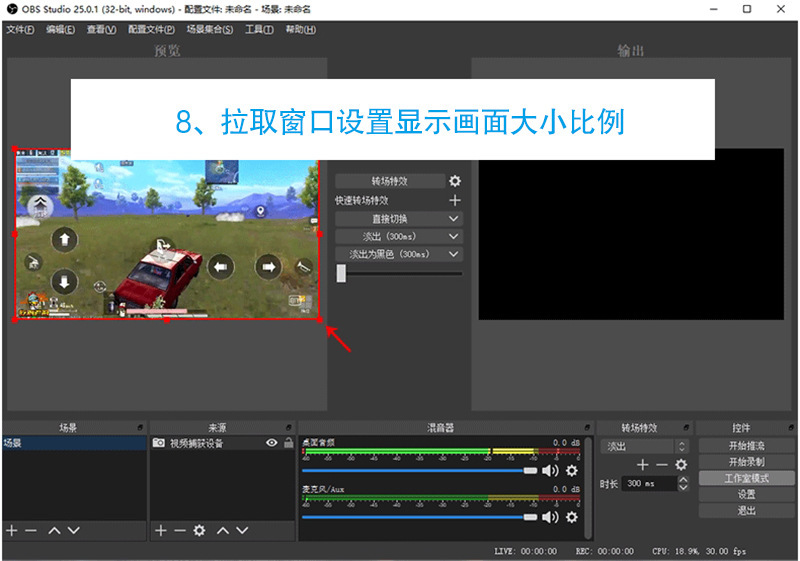Viewport: 800px width, 561px height.
Task: Click the REC: 00:00:00 status text
Action: pos(605,551)
